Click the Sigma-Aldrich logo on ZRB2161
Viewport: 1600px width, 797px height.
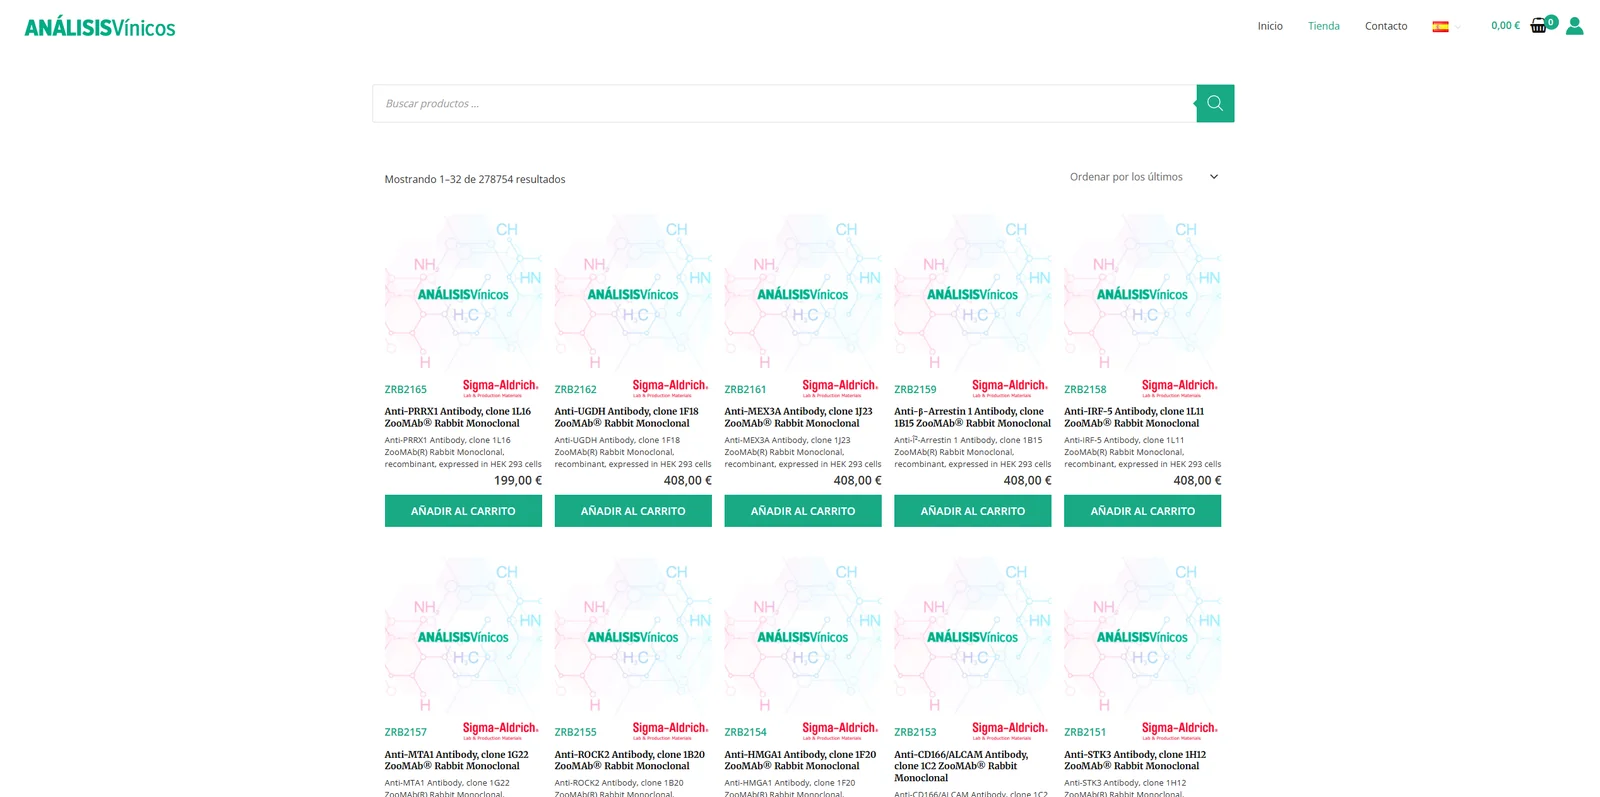point(840,388)
